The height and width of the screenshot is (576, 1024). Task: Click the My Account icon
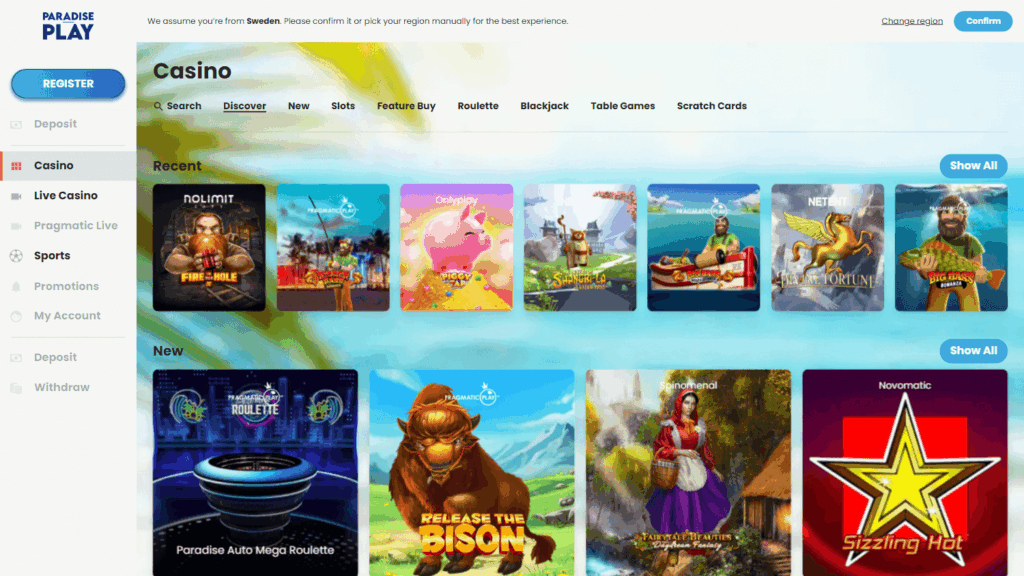pyautogui.click(x=16, y=316)
